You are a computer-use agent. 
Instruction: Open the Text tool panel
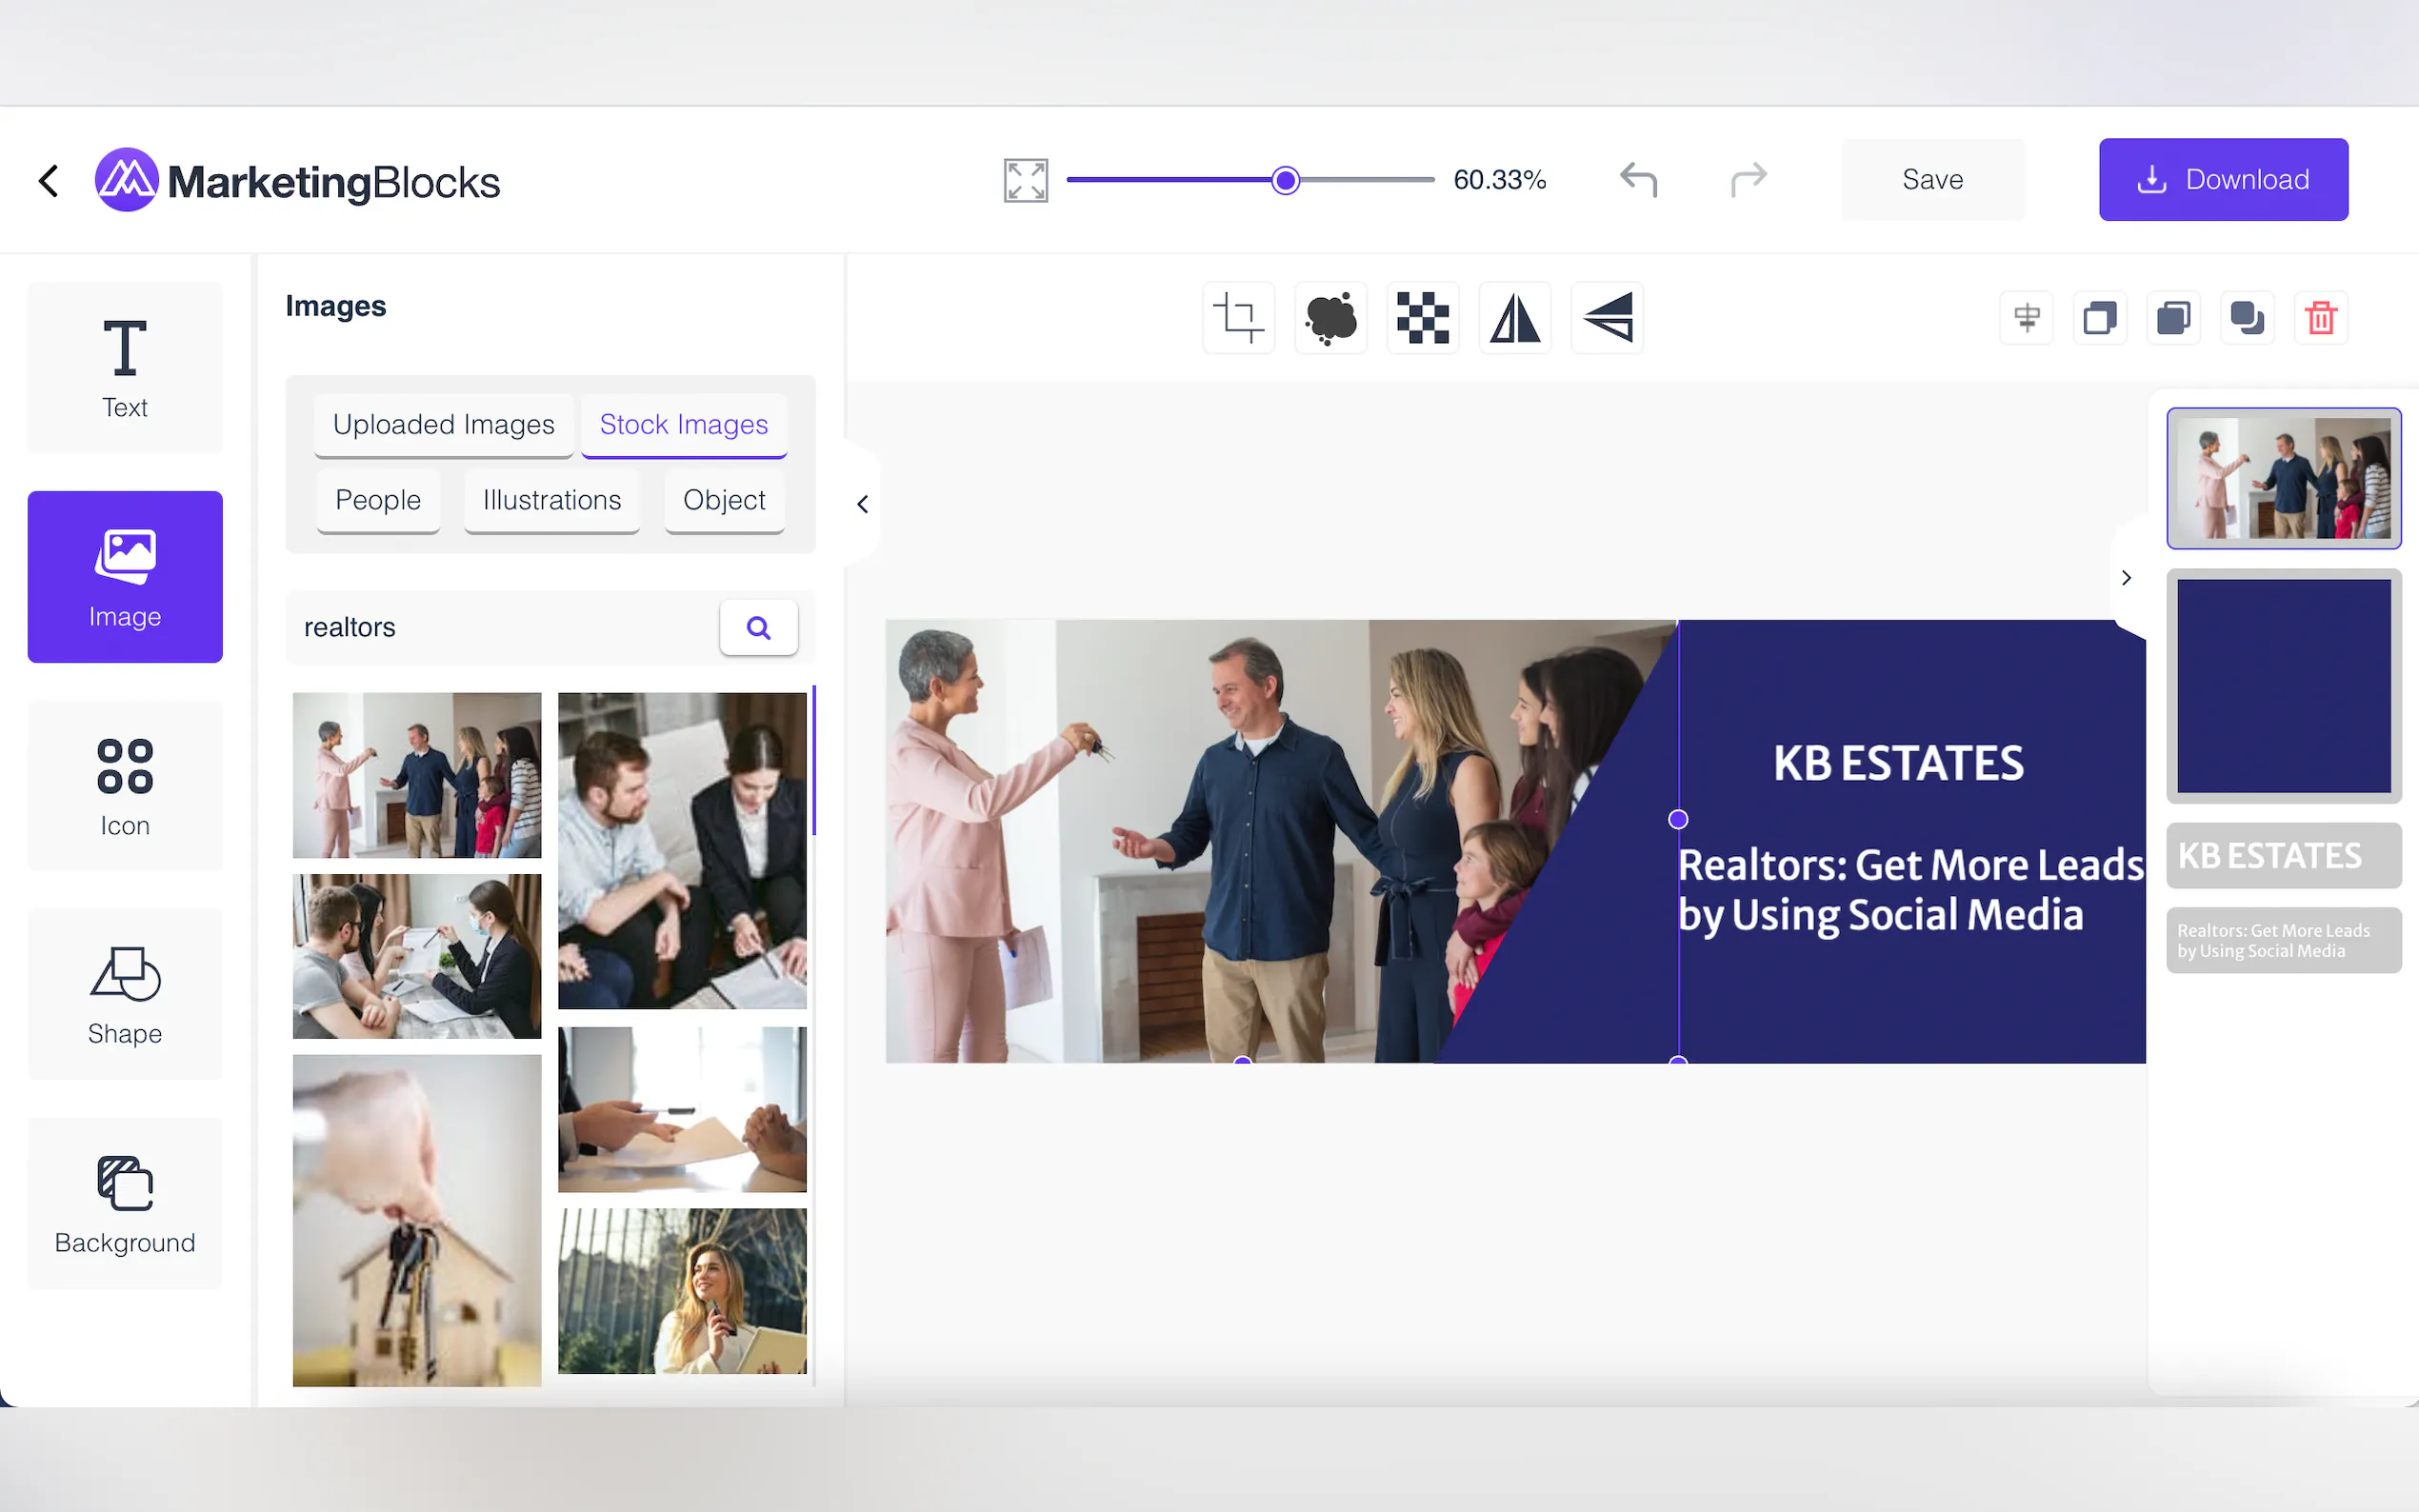pyautogui.click(x=125, y=368)
